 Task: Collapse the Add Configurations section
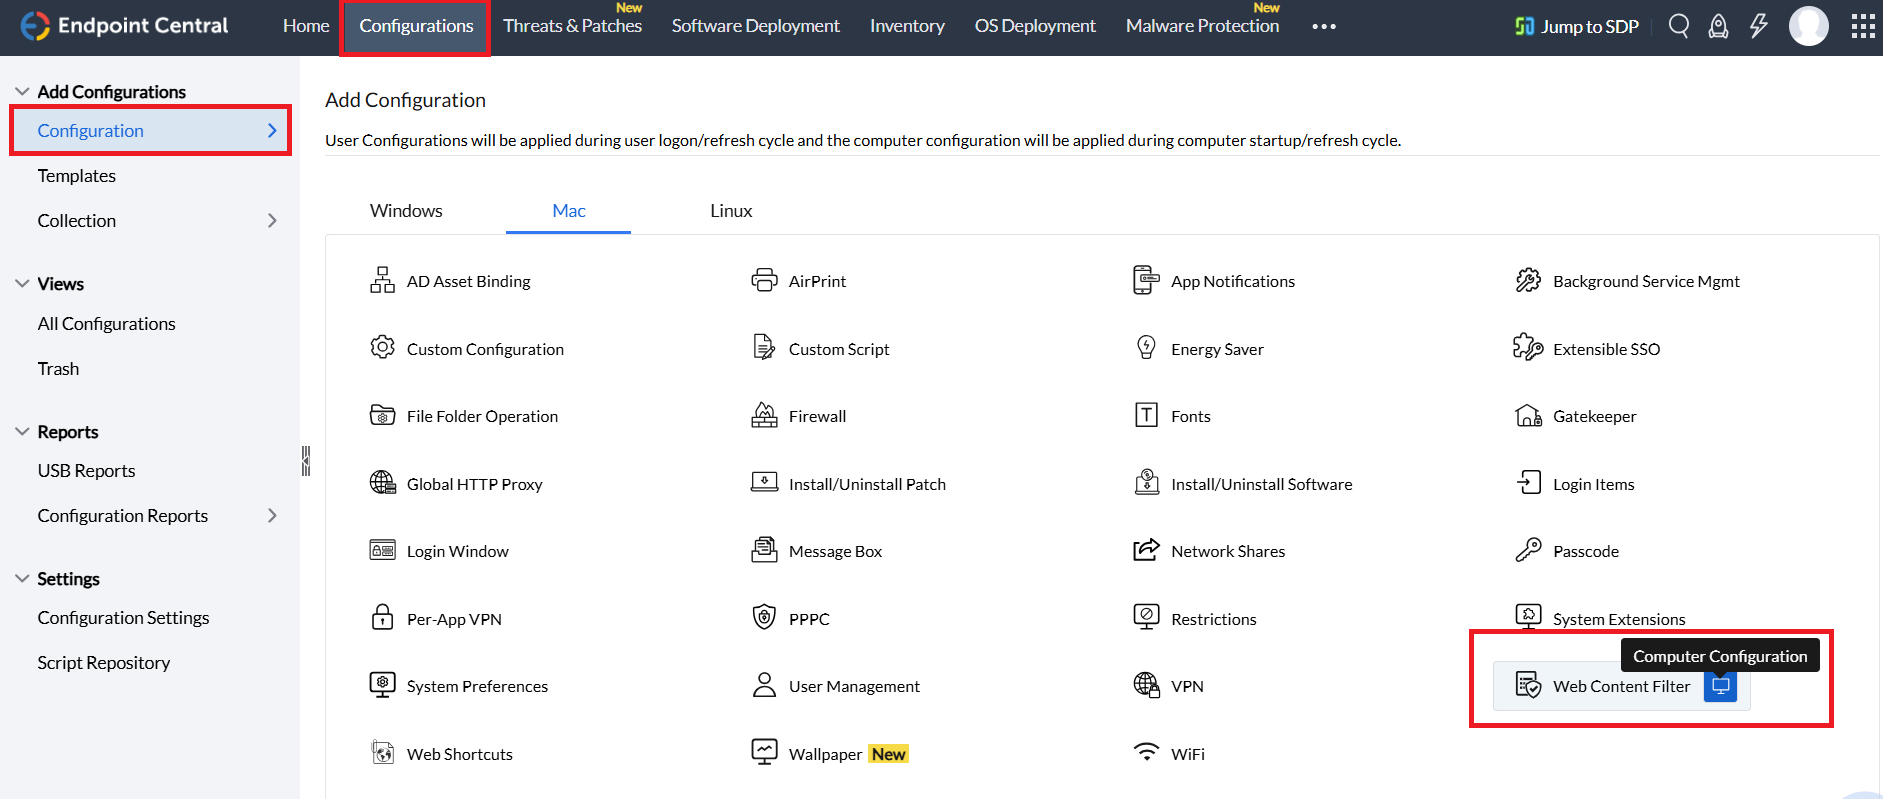(x=22, y=91)
